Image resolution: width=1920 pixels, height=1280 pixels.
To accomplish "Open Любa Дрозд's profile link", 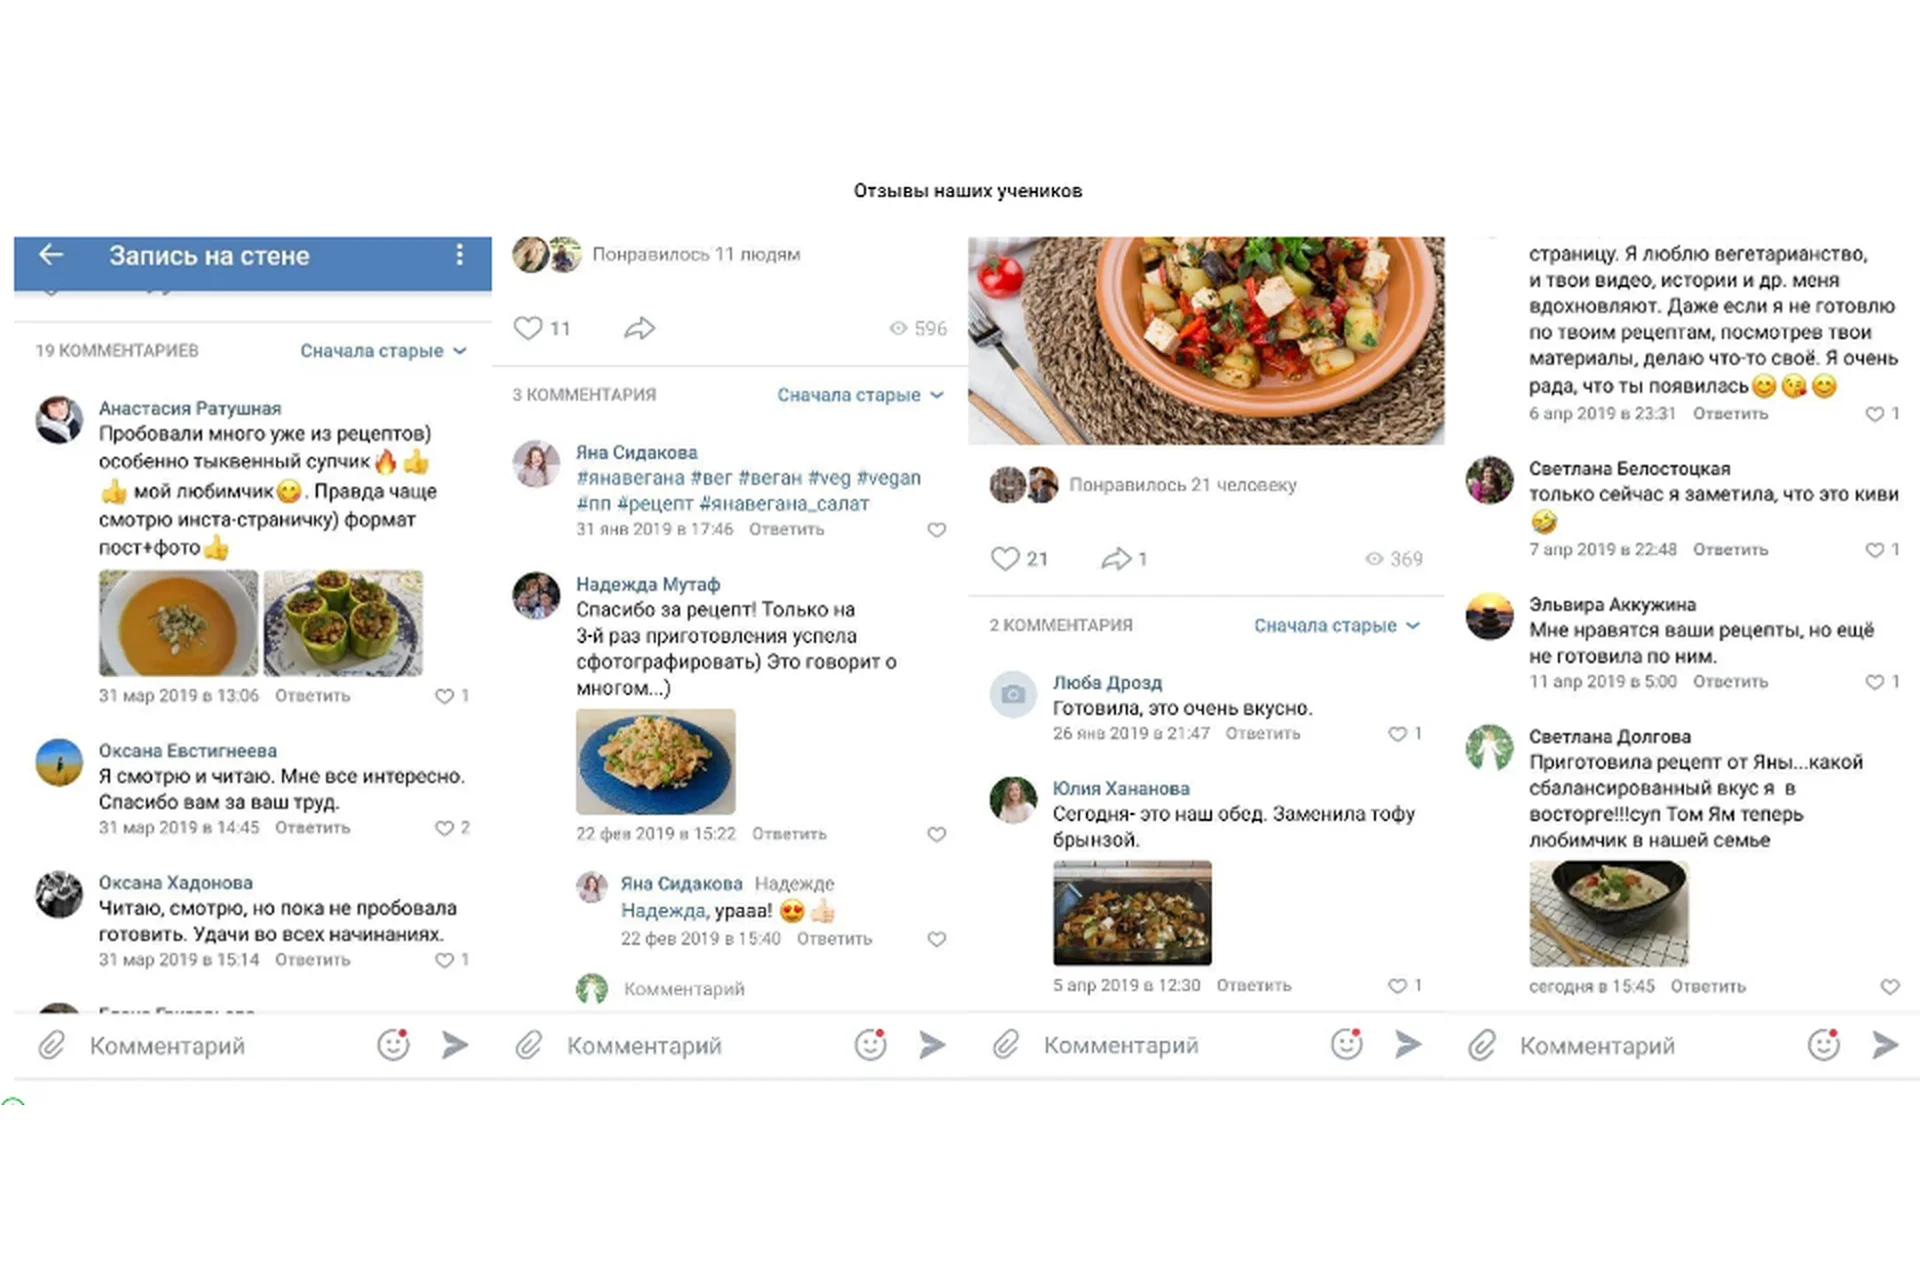I will click(x=1107, y=682).
